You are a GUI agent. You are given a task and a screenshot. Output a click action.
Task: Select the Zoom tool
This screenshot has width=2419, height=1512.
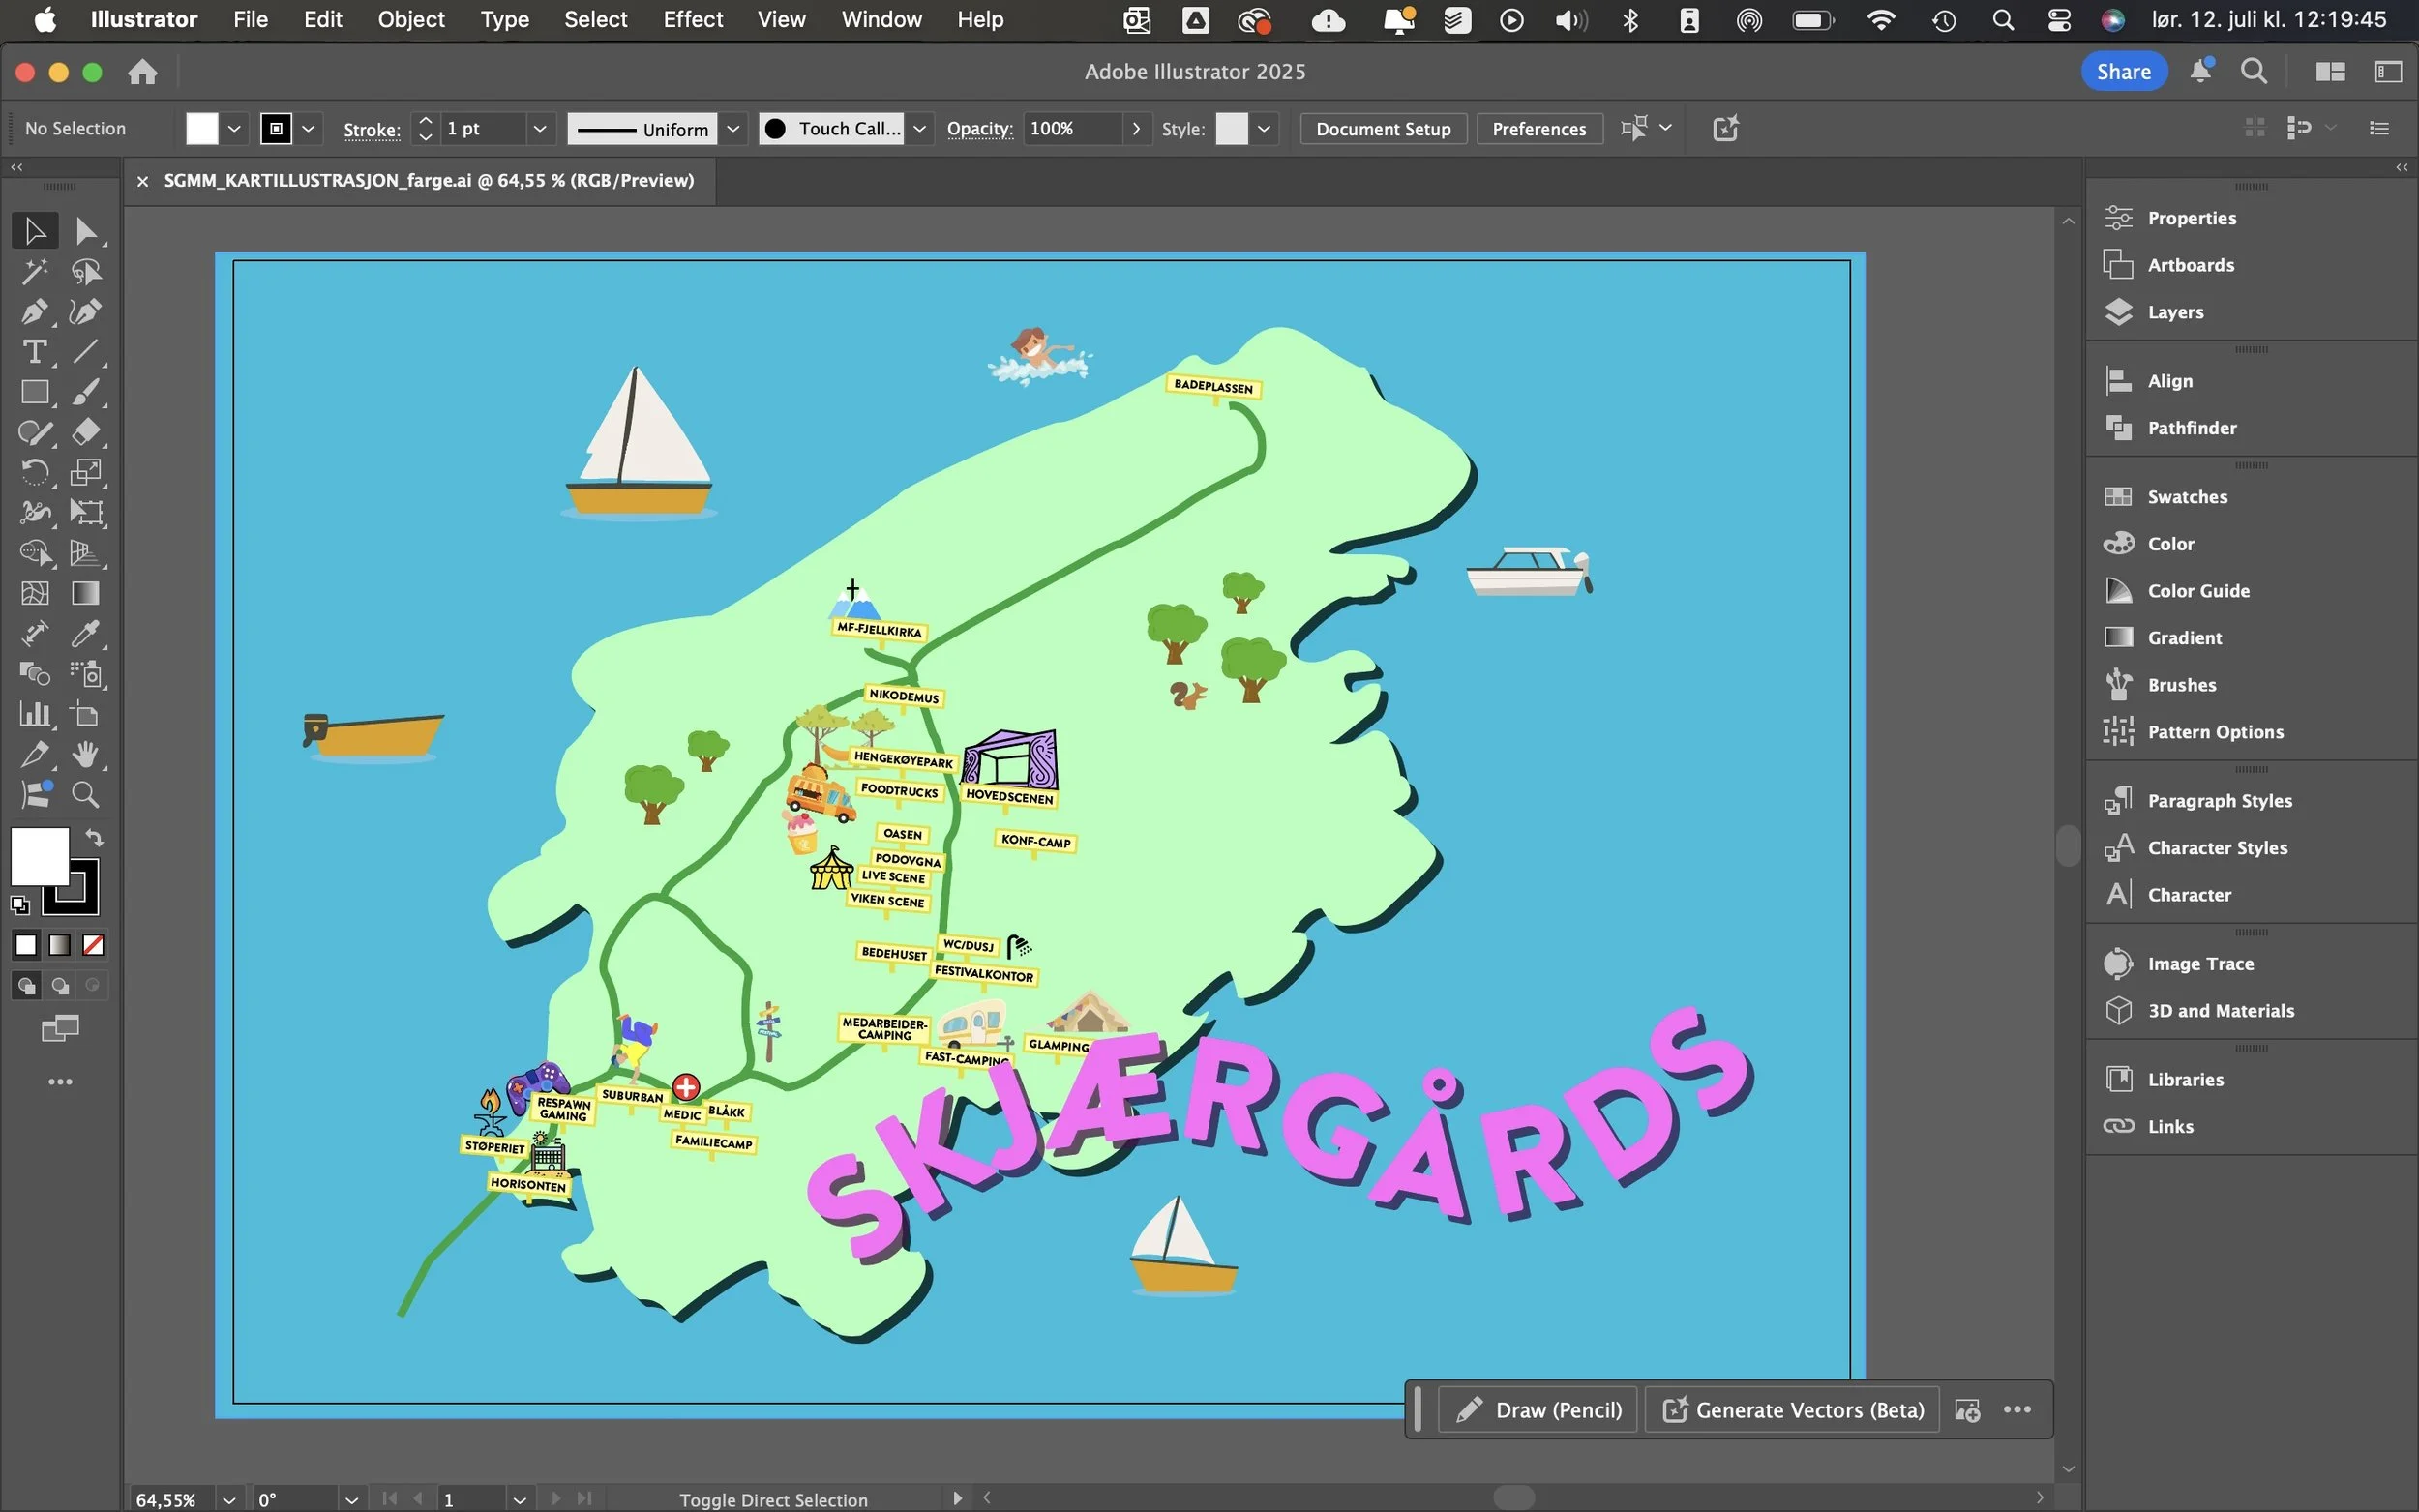click(x=85, y=795)
